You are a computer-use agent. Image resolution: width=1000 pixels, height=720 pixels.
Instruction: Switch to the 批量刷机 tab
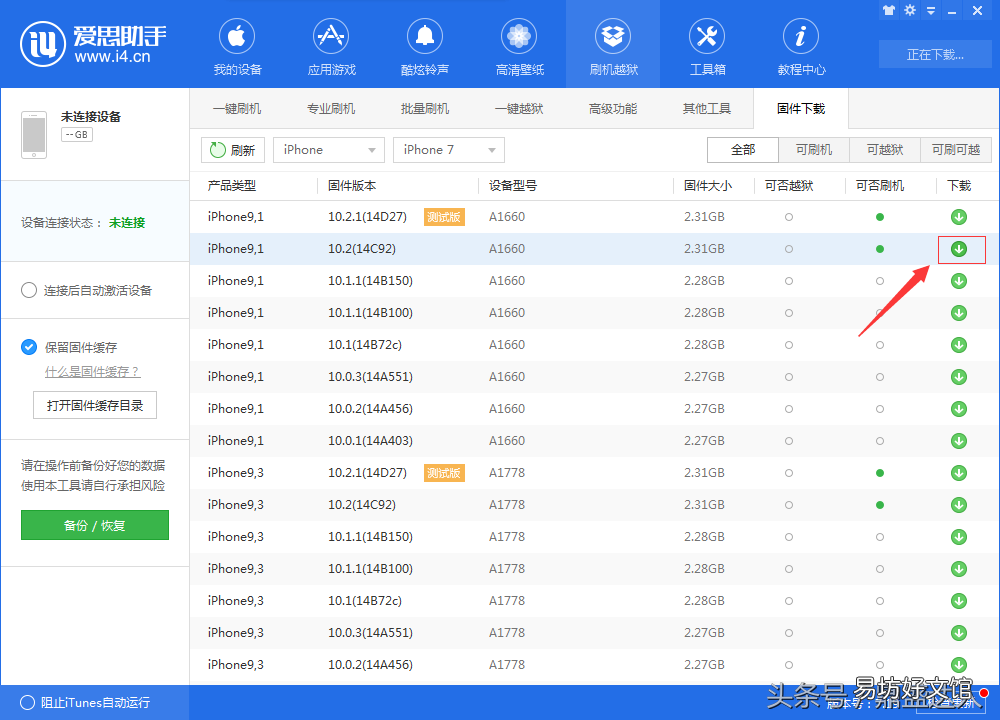click(x=425, y=108)
